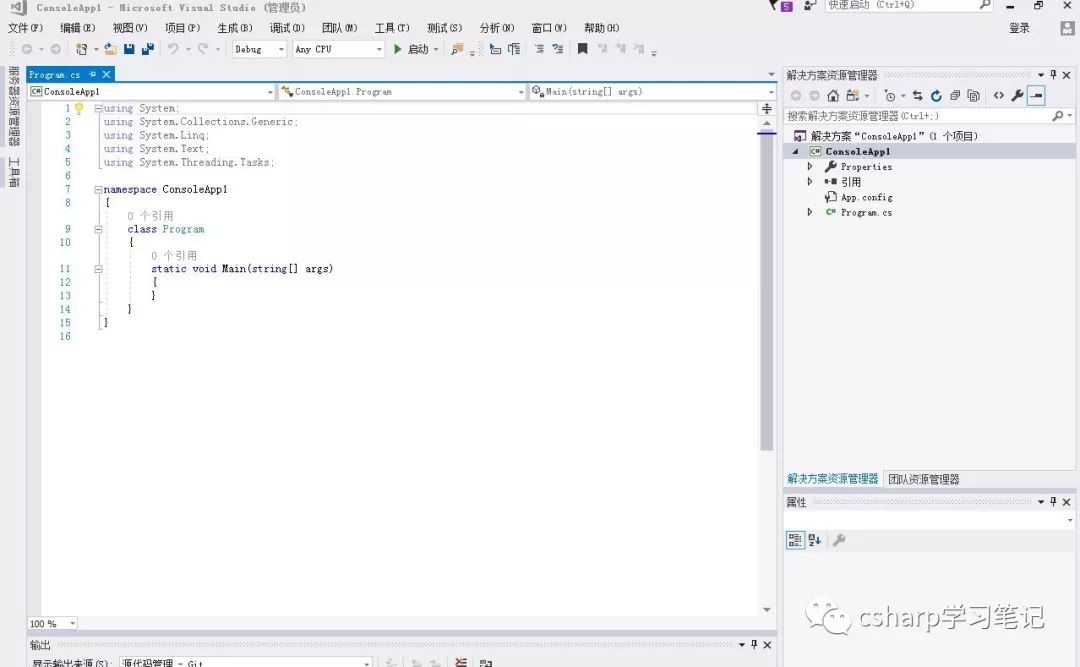
Task: Click the Save file icon in toolbar
Action: pos(129,49)
